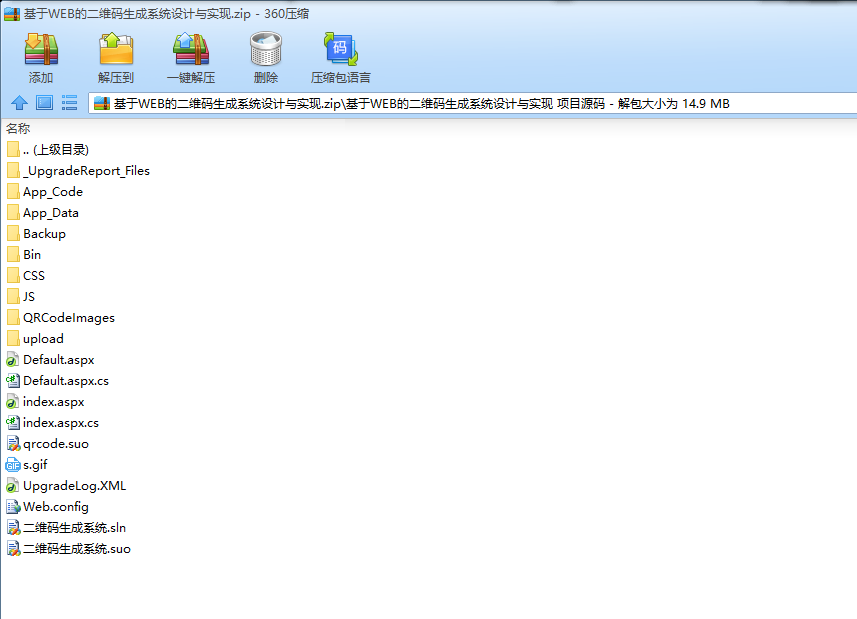
Task: Select the Backup folder icon
Action: pyautogui.click(x=14, y=234)
